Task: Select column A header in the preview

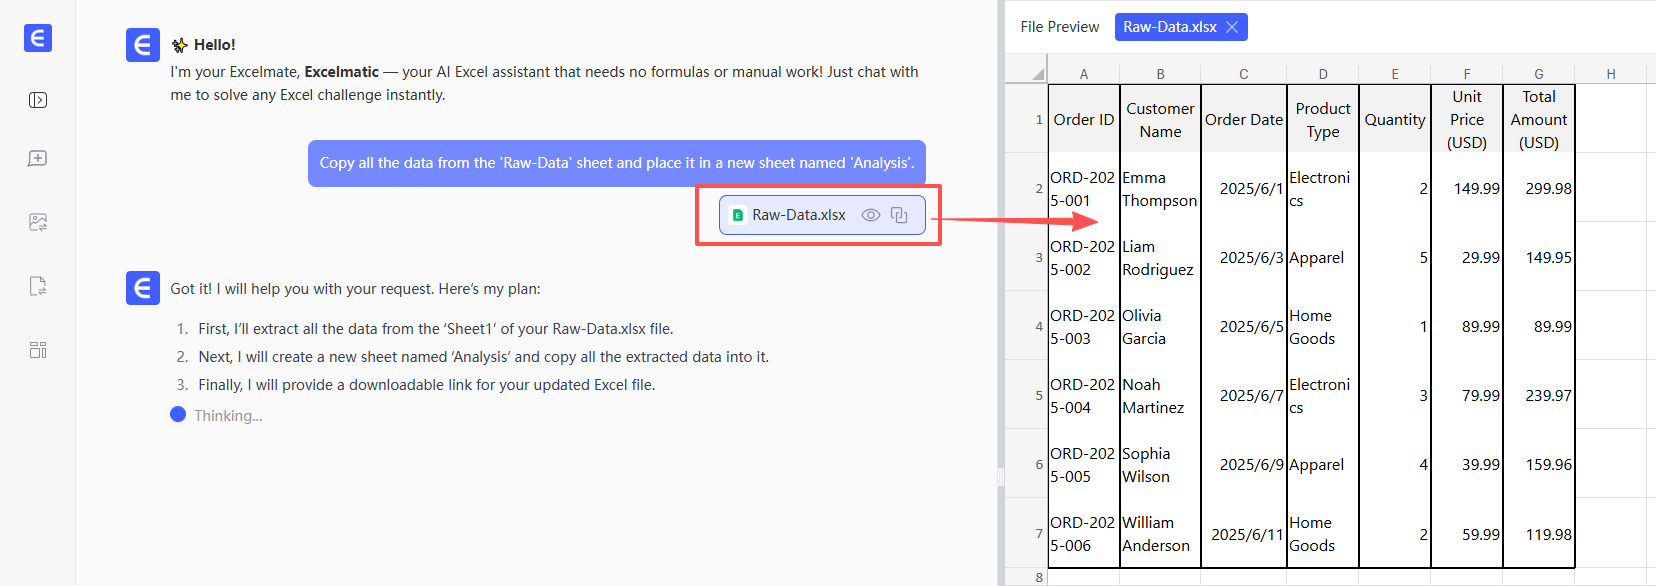Action: [x=1083, y=74]
